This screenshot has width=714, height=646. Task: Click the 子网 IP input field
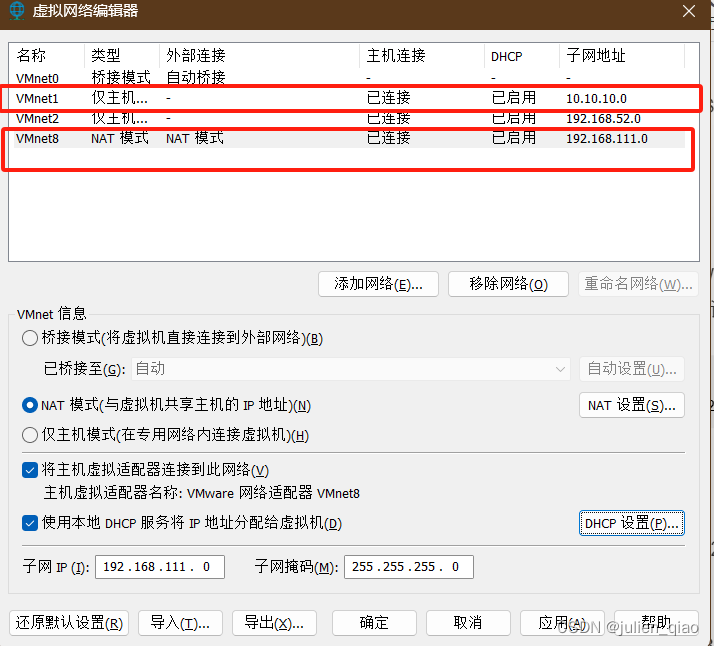pos(160,567)
